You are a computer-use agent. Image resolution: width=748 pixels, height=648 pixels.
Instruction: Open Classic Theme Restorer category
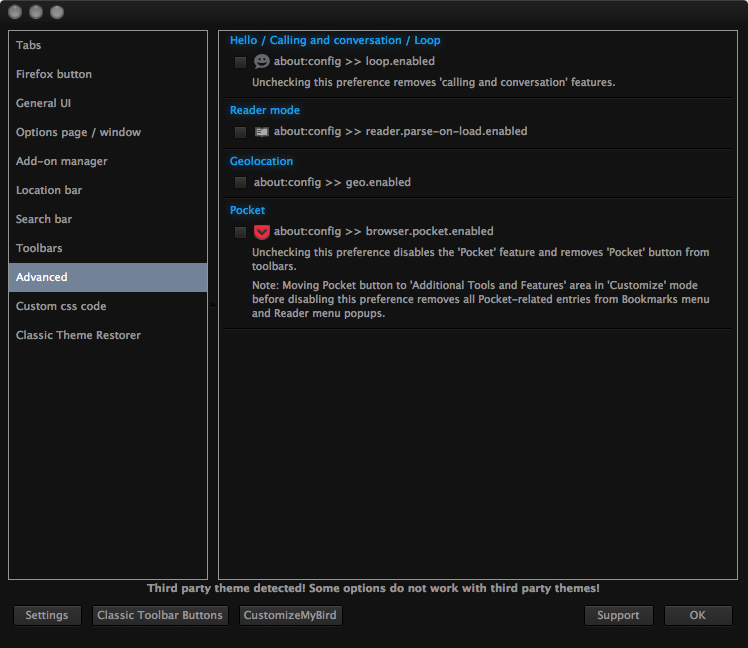point(108,335)
